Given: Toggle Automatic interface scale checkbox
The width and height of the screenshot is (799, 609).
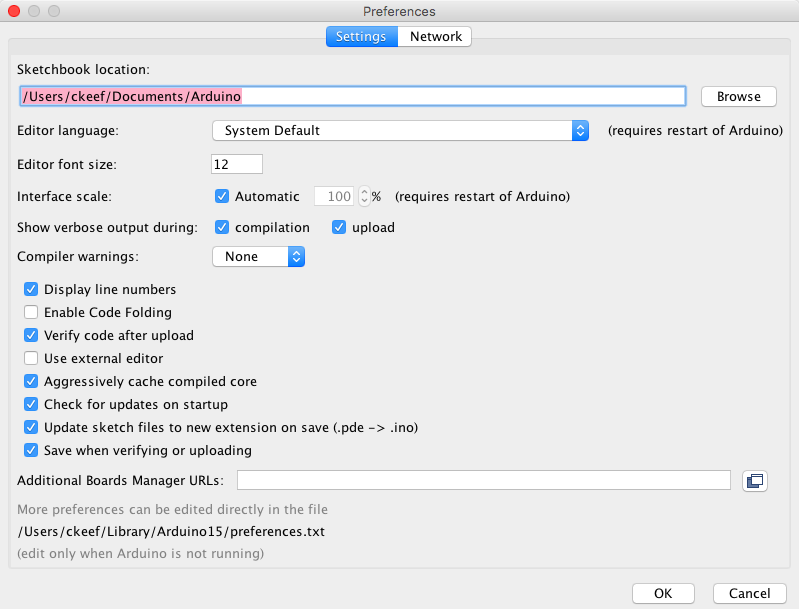Looking at the screenshot, I should 223,197.
